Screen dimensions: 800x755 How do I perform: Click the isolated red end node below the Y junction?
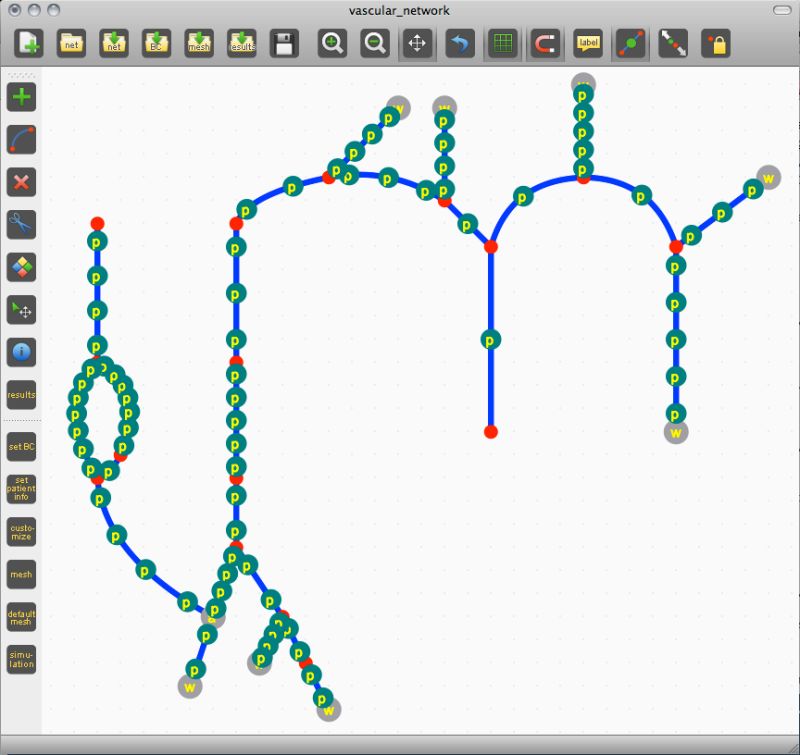[491, 432]
